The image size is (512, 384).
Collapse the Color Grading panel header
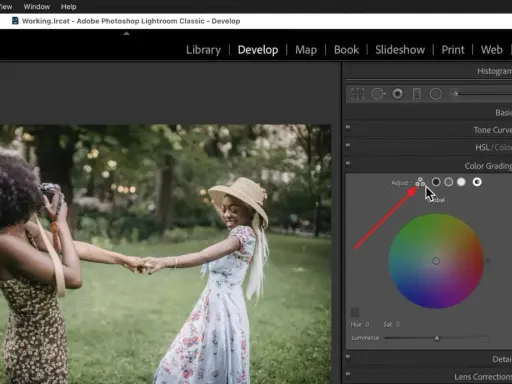488,166
